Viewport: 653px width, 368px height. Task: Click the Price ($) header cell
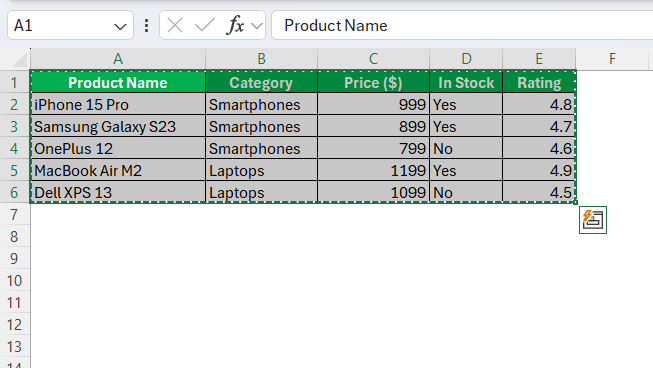(374, 82)
